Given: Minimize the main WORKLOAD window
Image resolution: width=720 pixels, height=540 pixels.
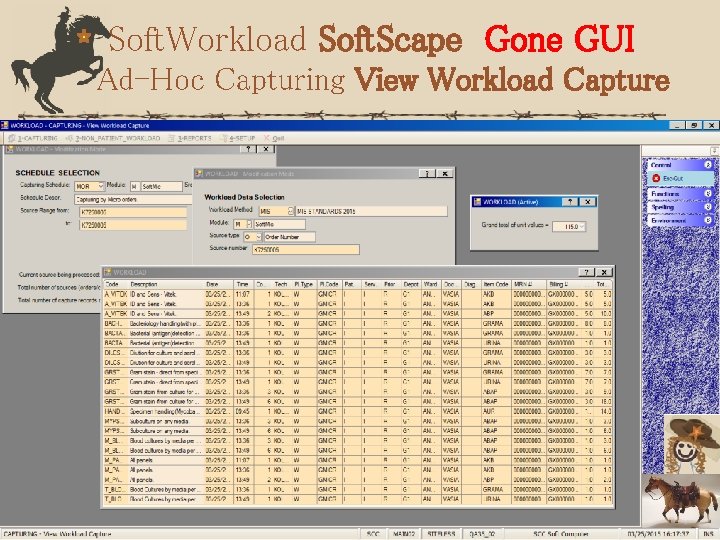Looking at the screenshot, I should click(x=677, y=125).
